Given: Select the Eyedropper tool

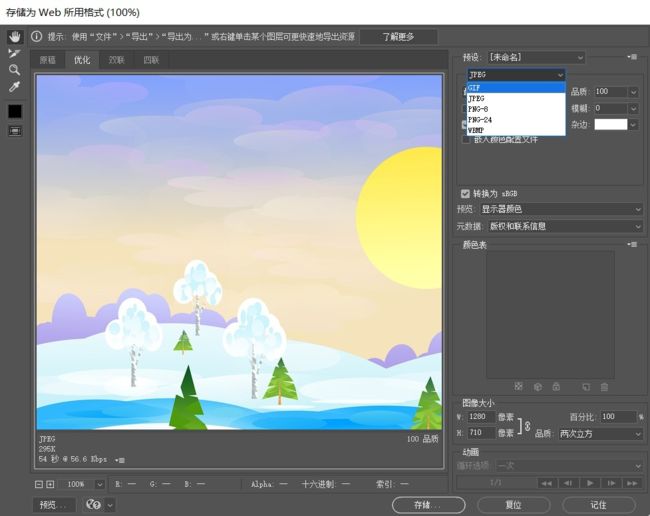Looking at the screenshot, I should pyautogui.click(x=15, y=87).
